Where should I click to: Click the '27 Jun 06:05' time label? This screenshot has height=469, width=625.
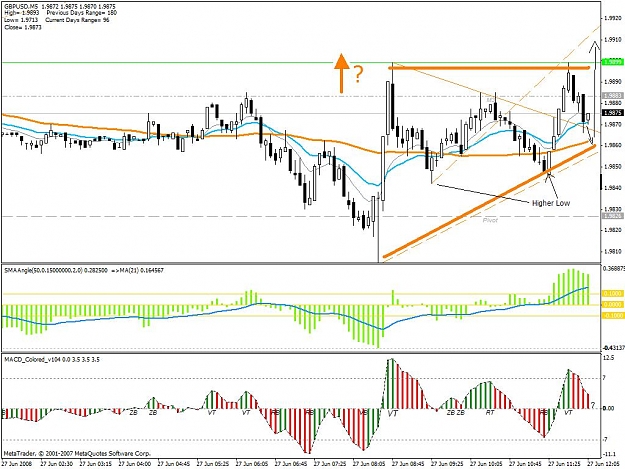[252, 464]
